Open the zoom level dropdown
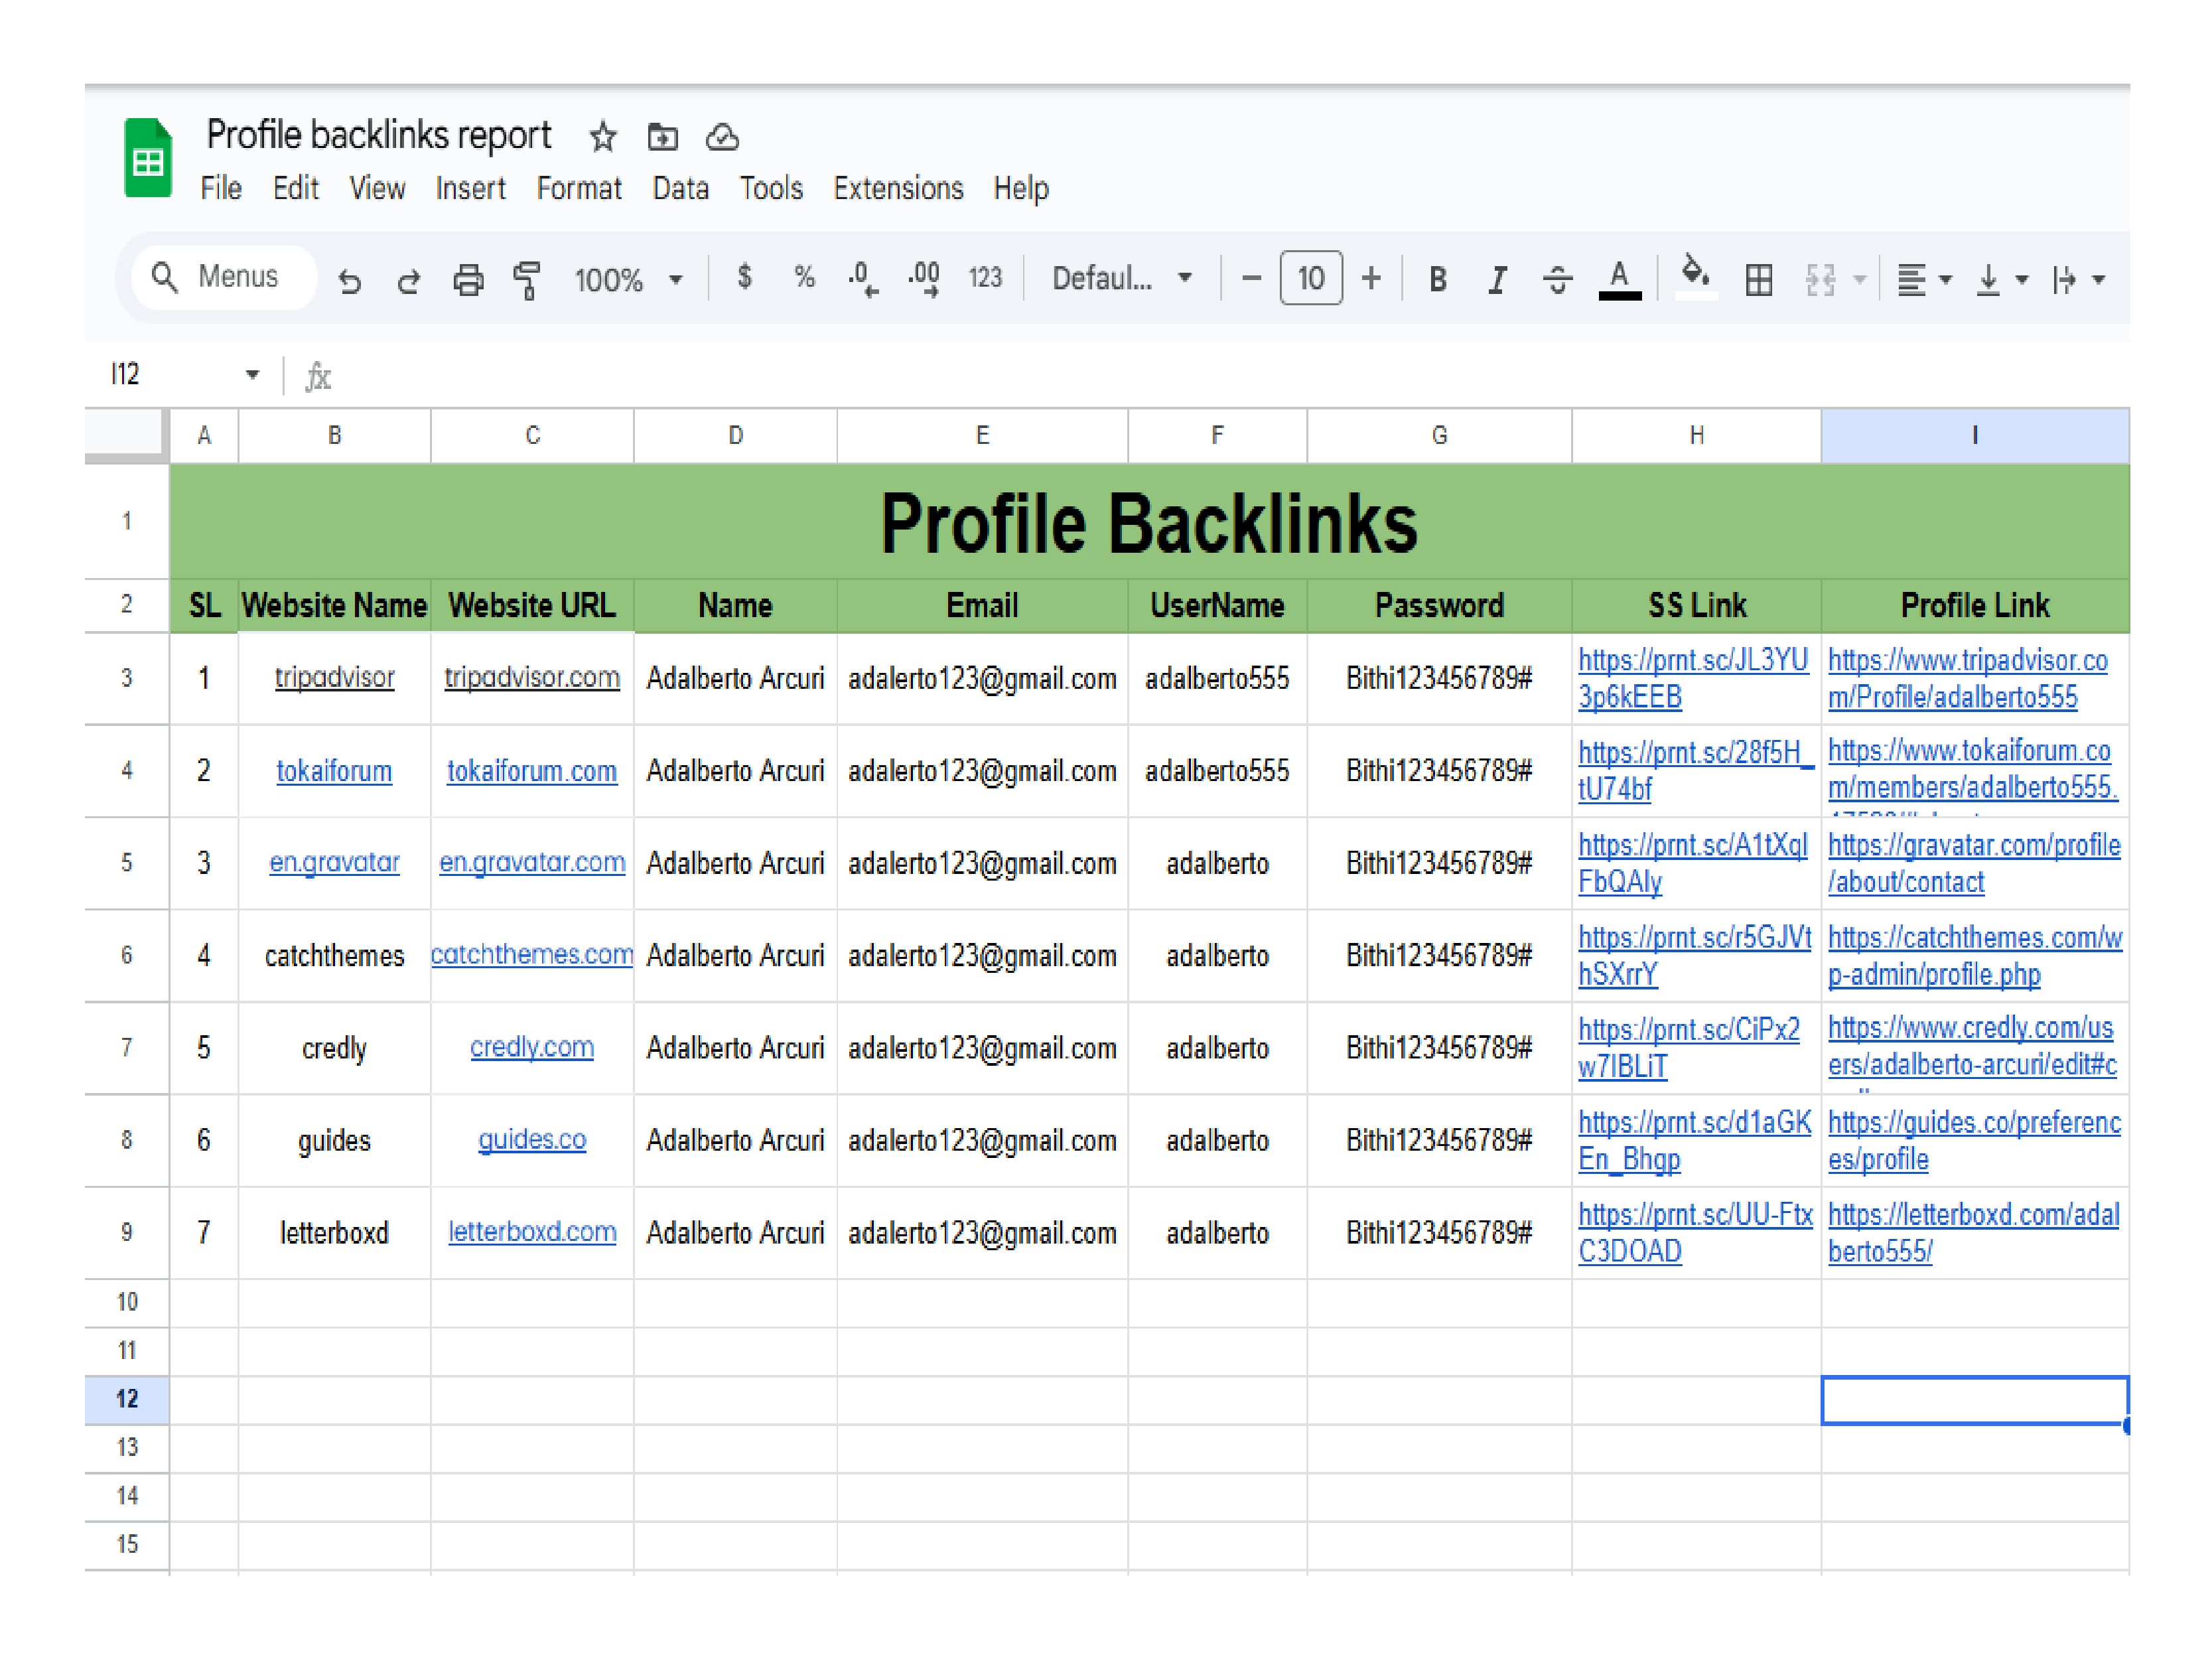 [630, 280]
